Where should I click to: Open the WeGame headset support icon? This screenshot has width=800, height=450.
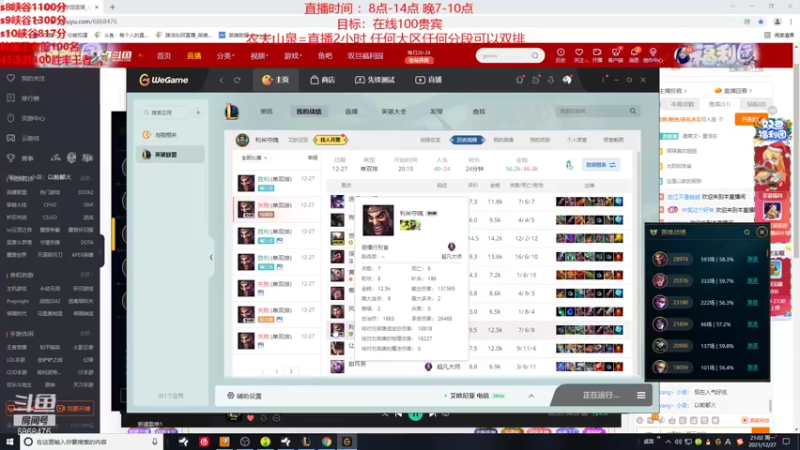coord(519,80)
